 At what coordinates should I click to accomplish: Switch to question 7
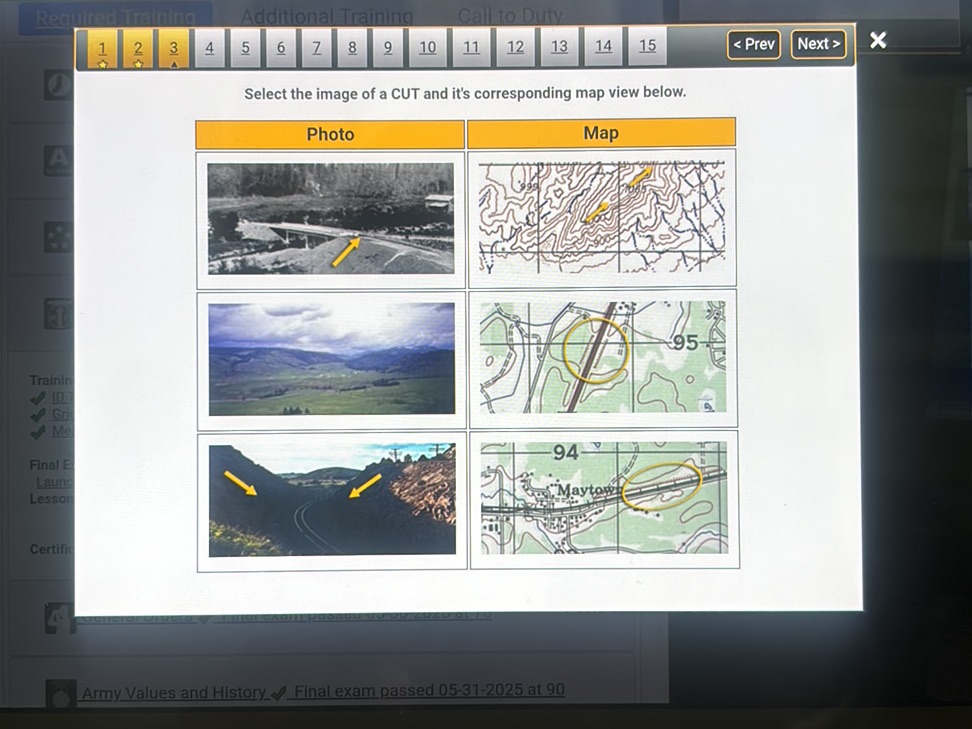(x=317, y=48)
